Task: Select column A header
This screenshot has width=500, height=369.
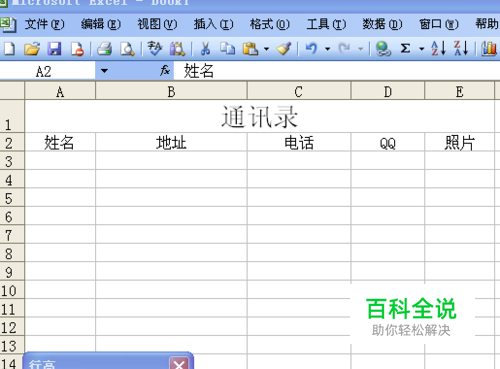Action: point(60,91)
